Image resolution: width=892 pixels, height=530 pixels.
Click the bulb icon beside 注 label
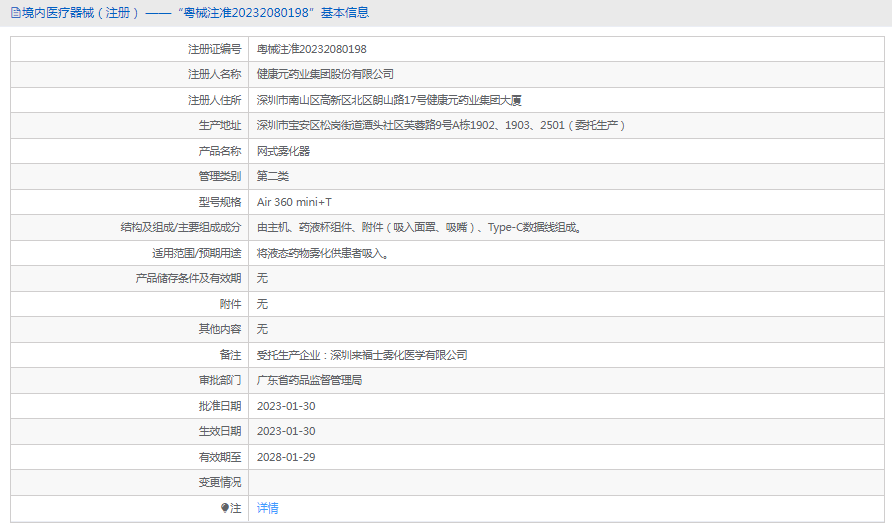225,508
